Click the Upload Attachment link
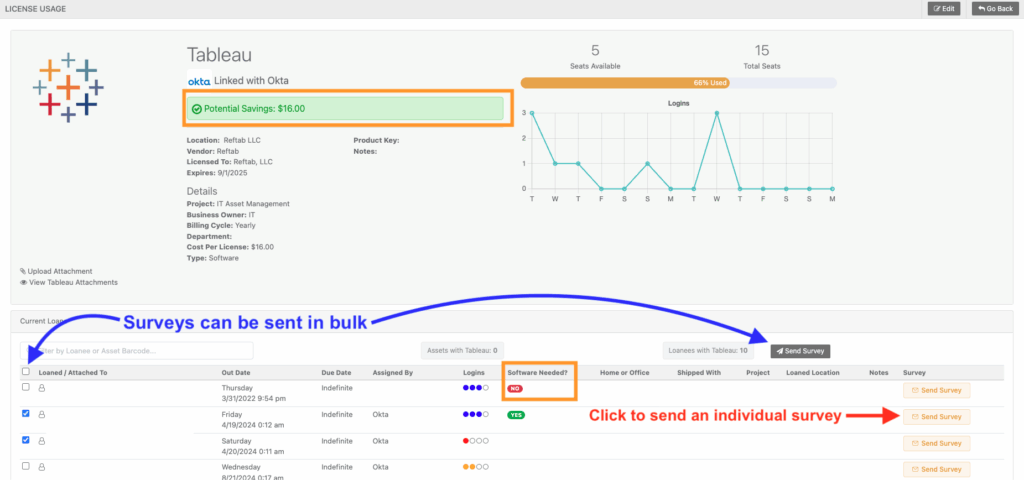Screen dimensions: 1024x480 pyautogui.click(x=56, y=271)
